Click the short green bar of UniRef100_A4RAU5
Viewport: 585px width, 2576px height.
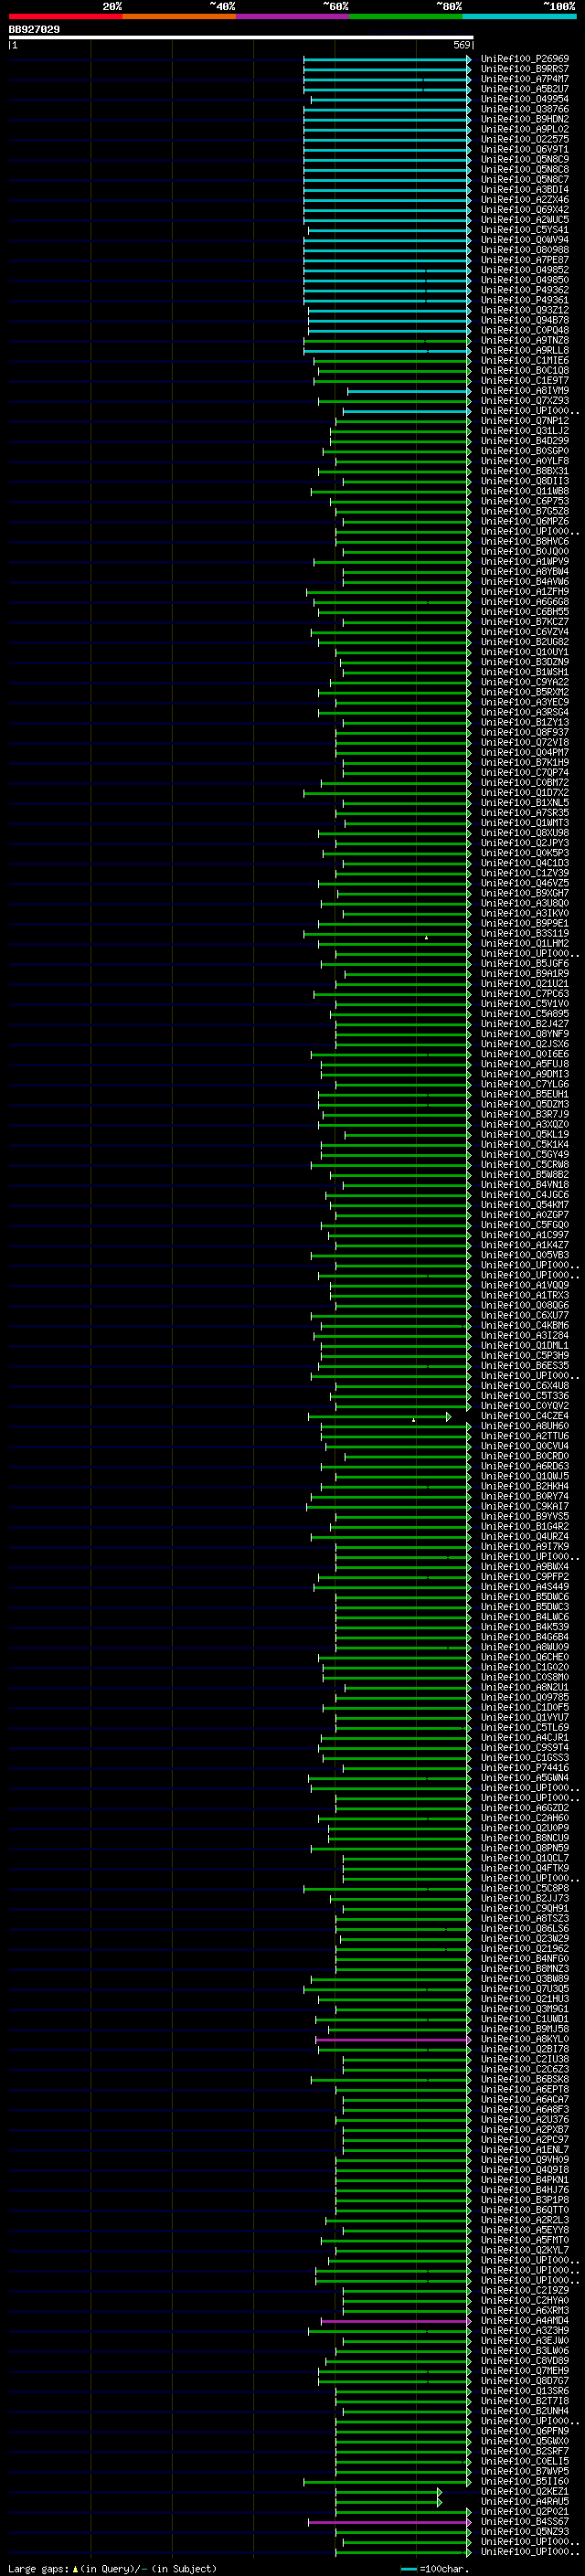[388, 2501]
